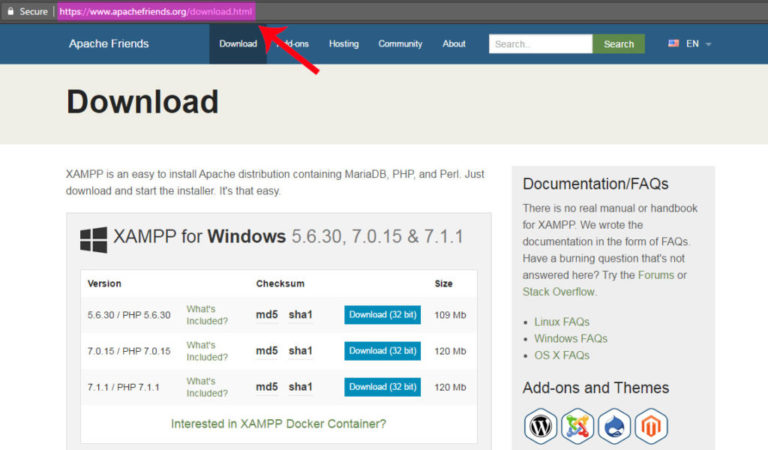768x450 pixels.
Task: Open the XAMPP Docker Container link
Action: pos(278,424)
